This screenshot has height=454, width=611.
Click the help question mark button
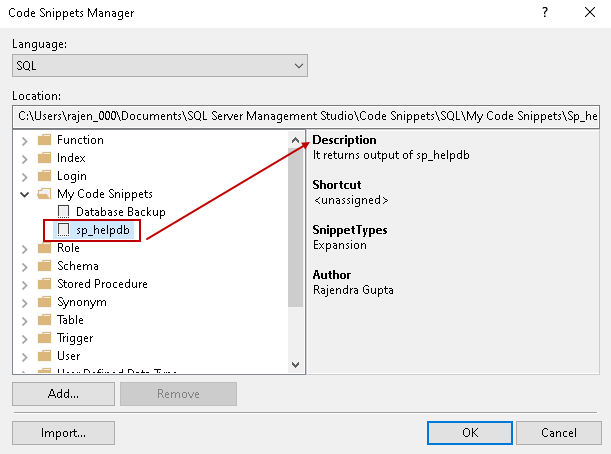point(545,13)
